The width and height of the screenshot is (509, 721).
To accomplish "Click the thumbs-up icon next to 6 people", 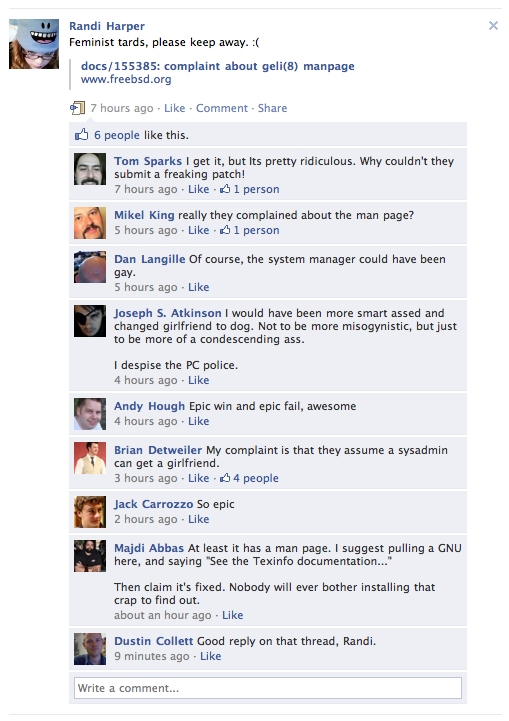I will (x=81, y=135).
